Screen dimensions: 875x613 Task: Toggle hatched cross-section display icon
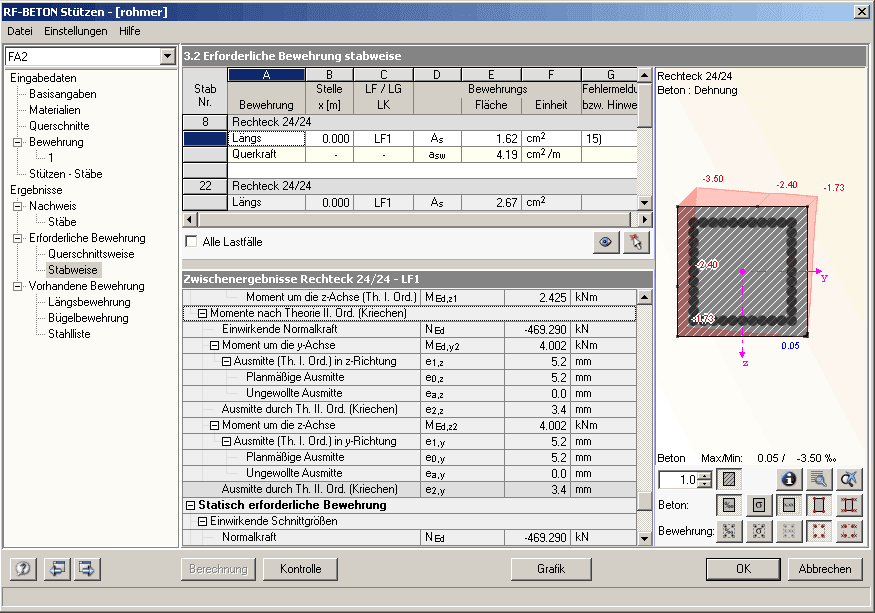click(729, 479)
